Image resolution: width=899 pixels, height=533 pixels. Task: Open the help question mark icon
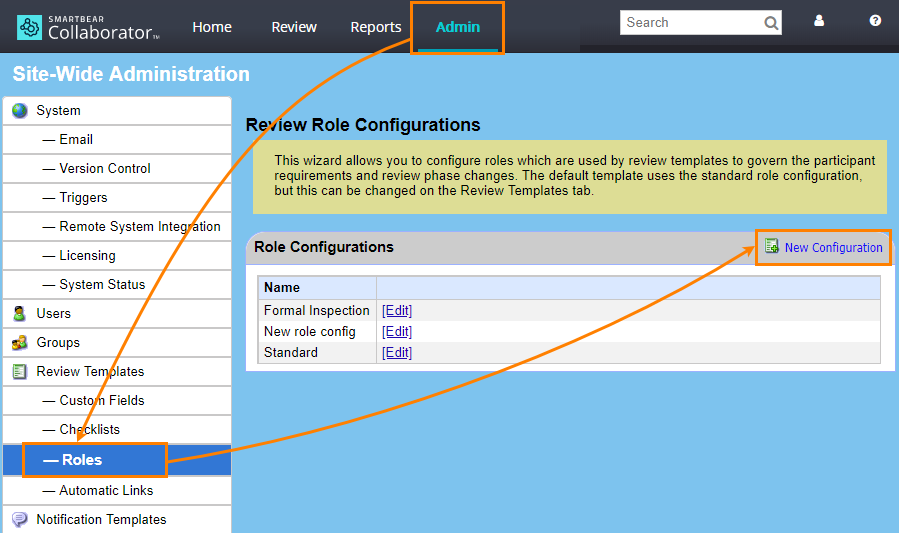pos(875,21)
